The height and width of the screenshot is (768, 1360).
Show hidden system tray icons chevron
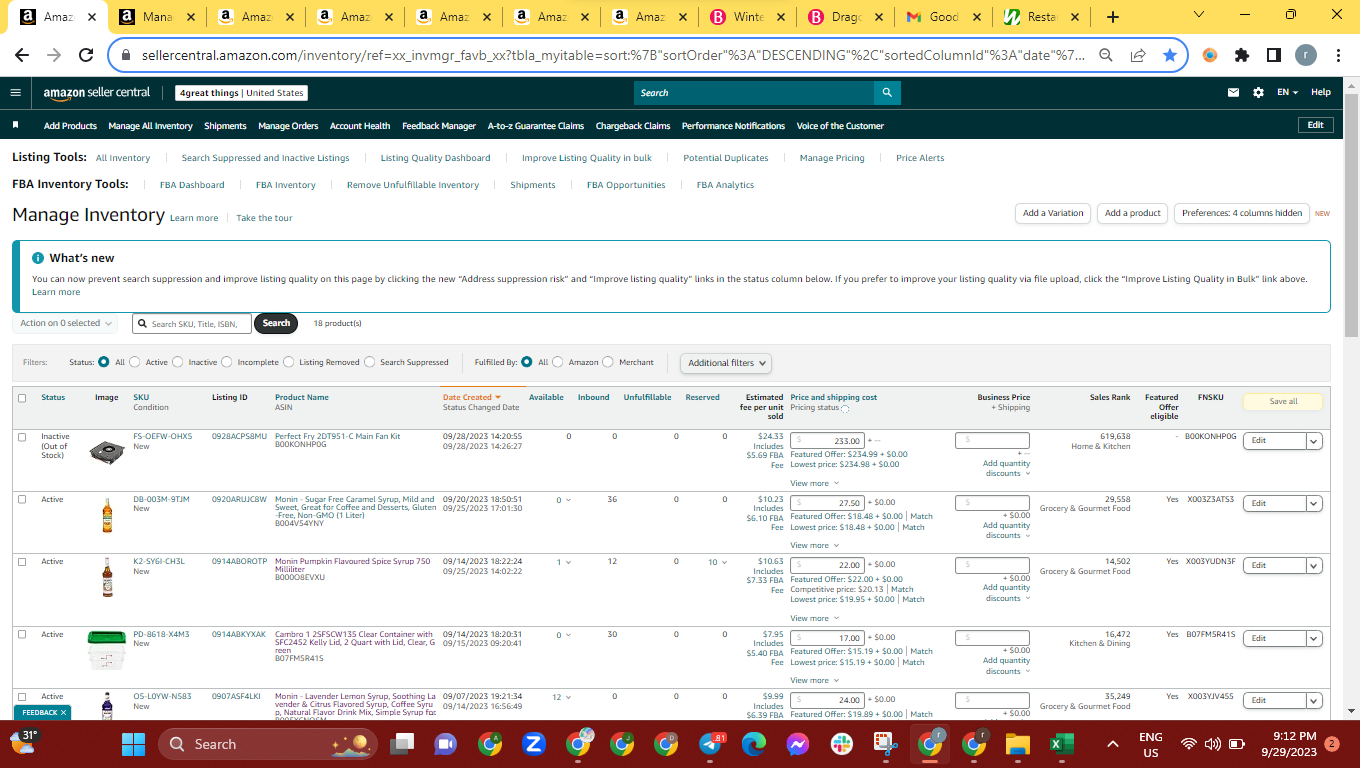[x=1112, y=744]
